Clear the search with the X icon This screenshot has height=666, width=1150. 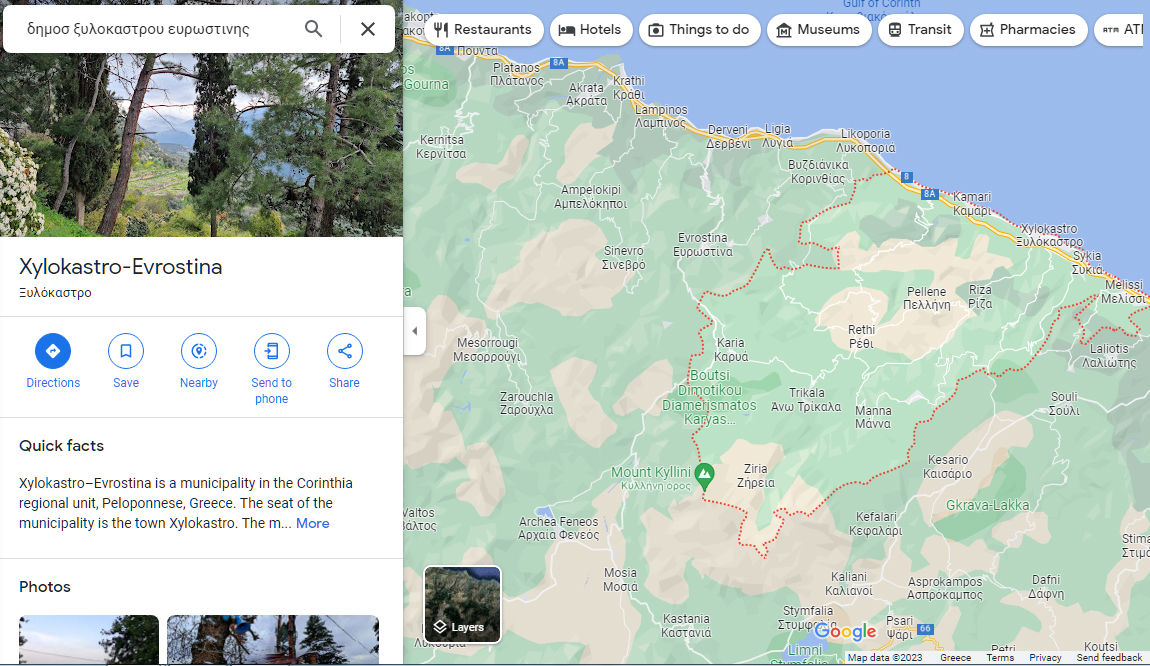pyautogui.click(x=368, y=29)
